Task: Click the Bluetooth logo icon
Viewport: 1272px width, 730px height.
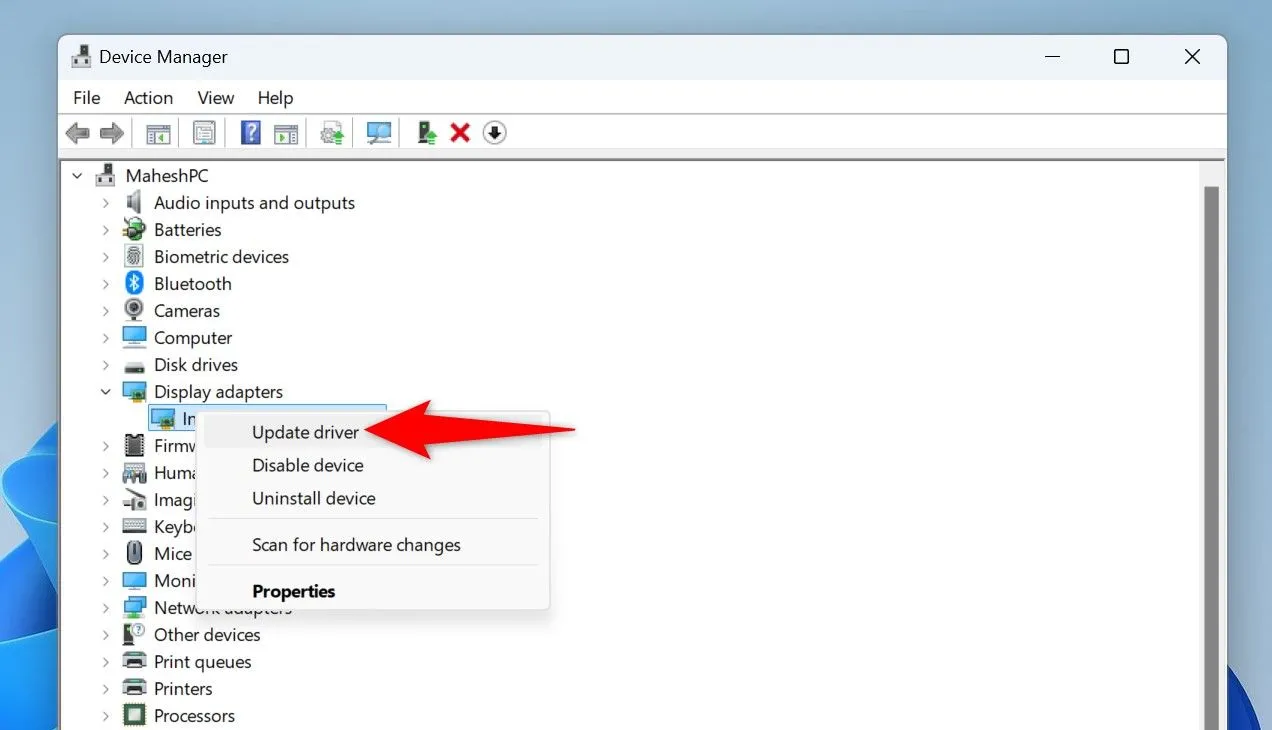Action: (134, 284)
